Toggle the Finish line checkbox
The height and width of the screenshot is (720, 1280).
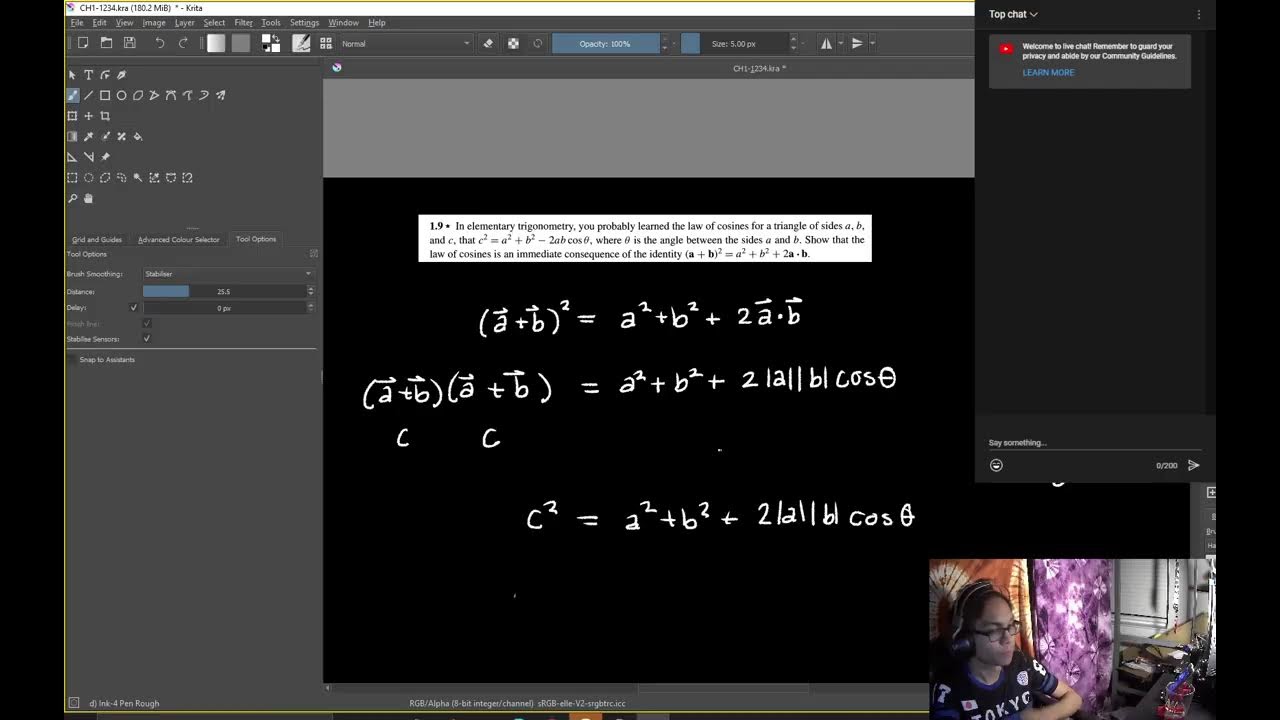coord(147,324)
